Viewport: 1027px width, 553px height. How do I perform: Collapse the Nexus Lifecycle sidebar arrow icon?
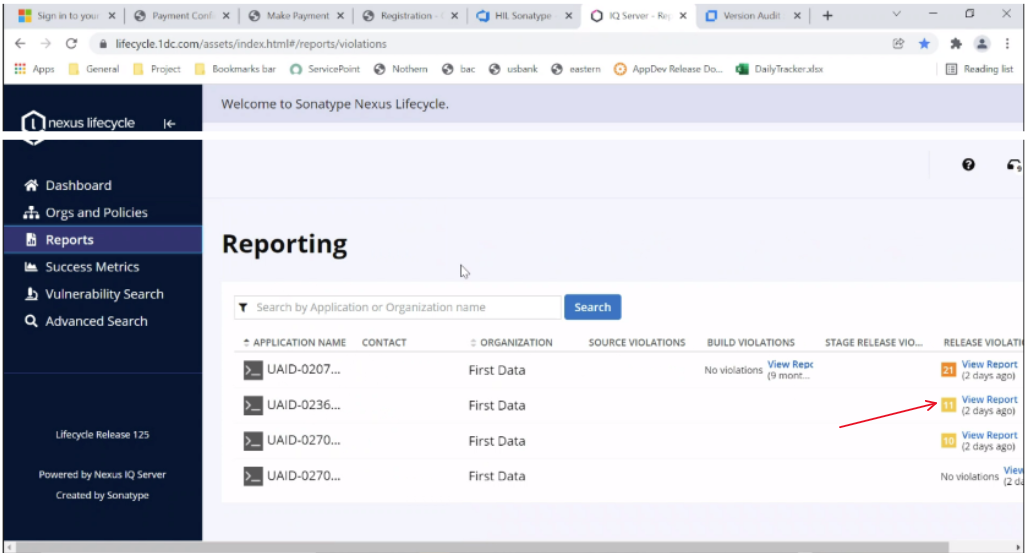(169, 123)
